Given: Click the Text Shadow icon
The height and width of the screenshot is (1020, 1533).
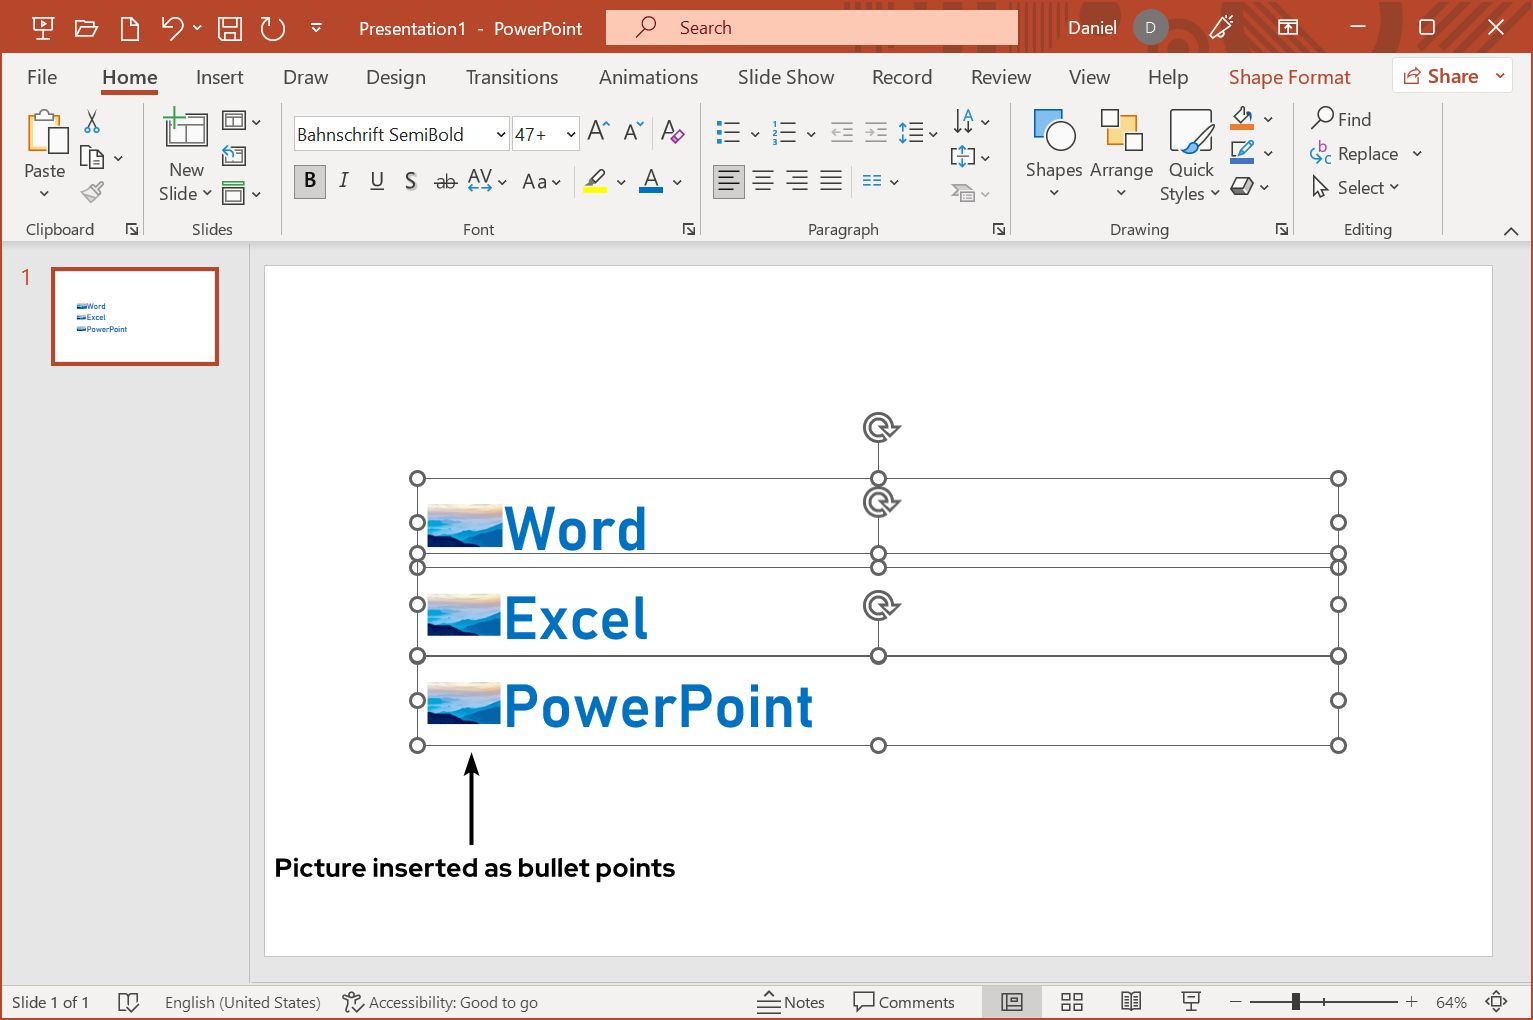Looking at the screenshot, I should click(x=410, y=181).
